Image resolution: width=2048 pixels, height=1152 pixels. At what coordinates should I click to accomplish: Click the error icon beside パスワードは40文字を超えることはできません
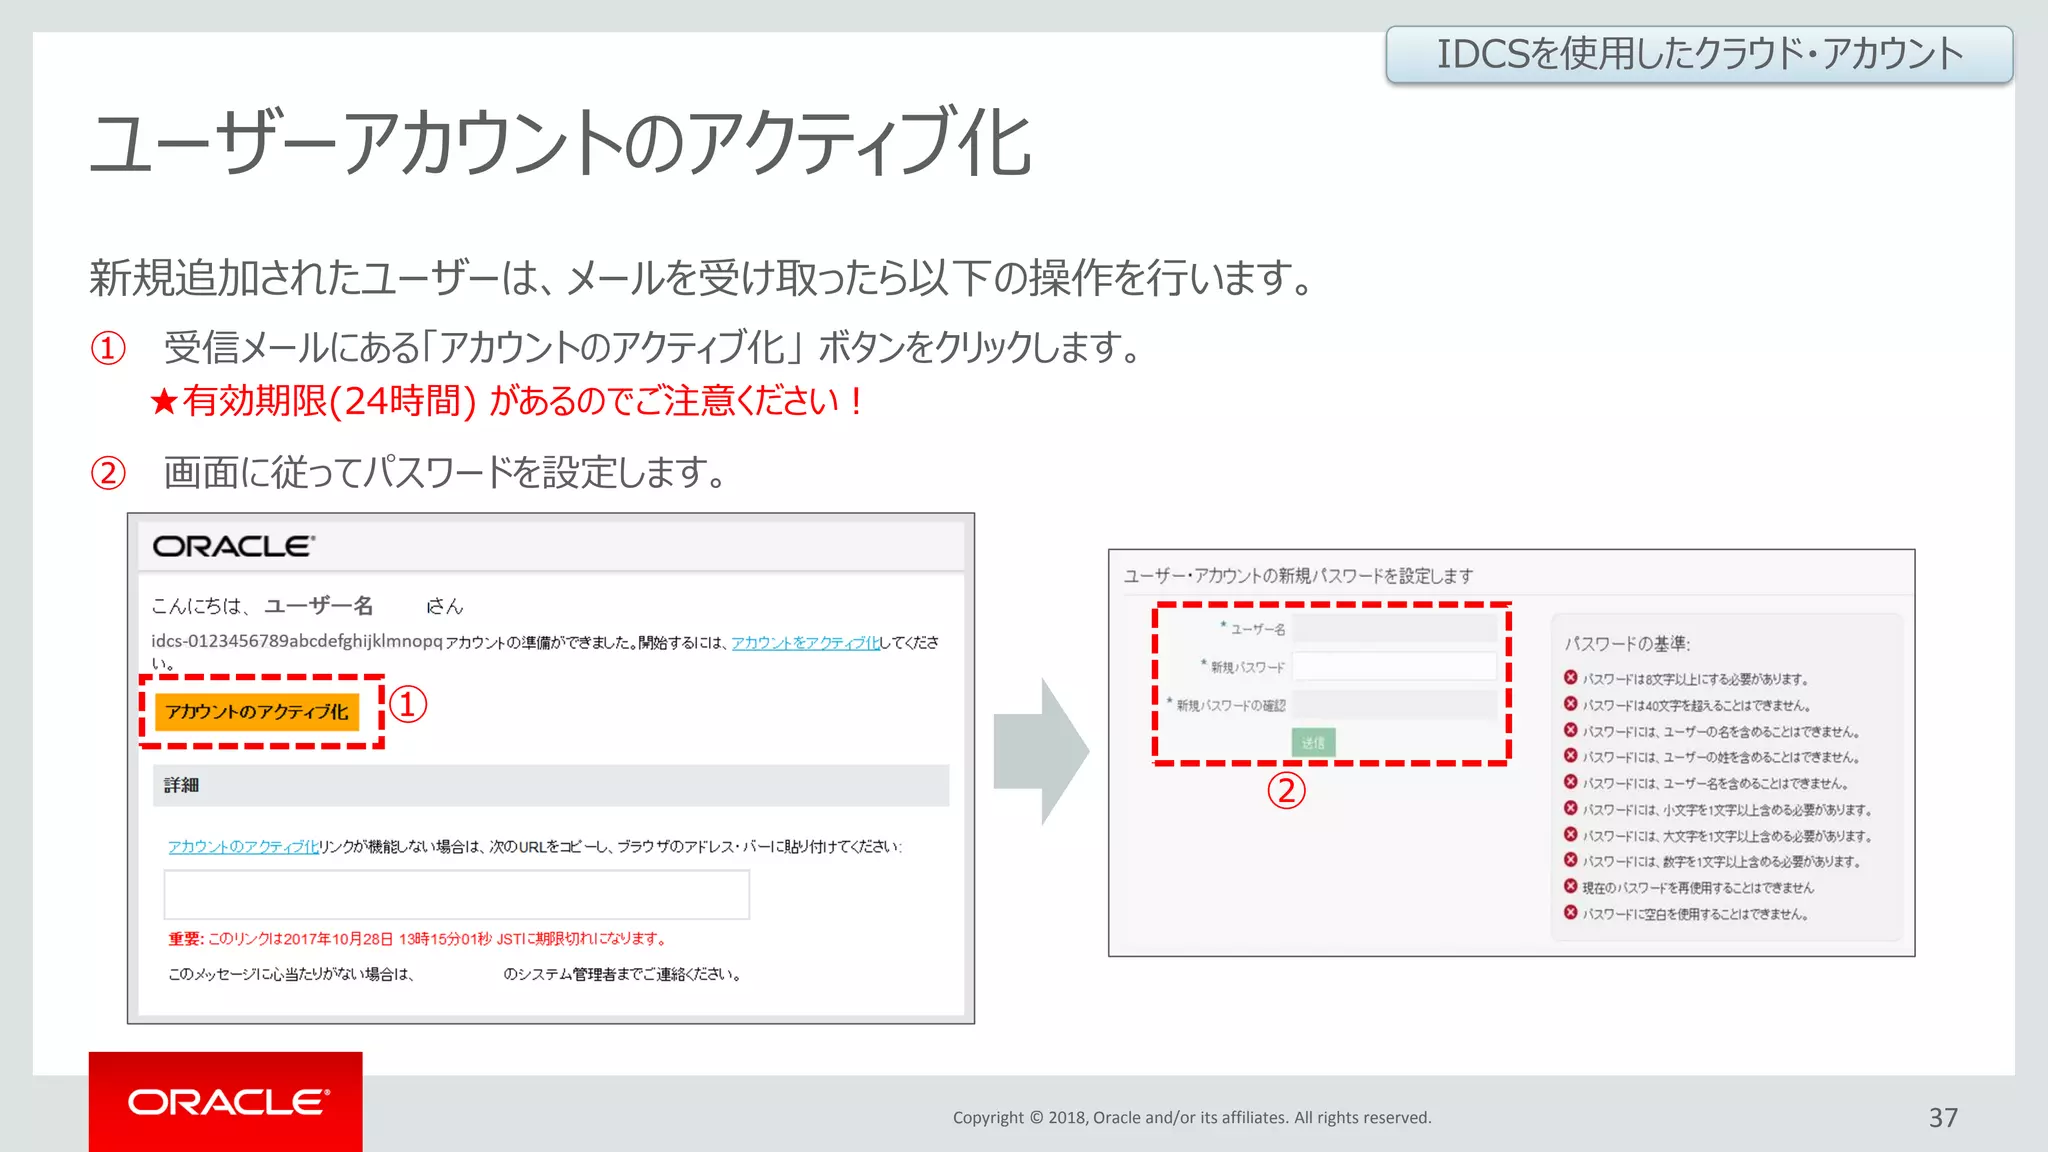coord(1571,704)
